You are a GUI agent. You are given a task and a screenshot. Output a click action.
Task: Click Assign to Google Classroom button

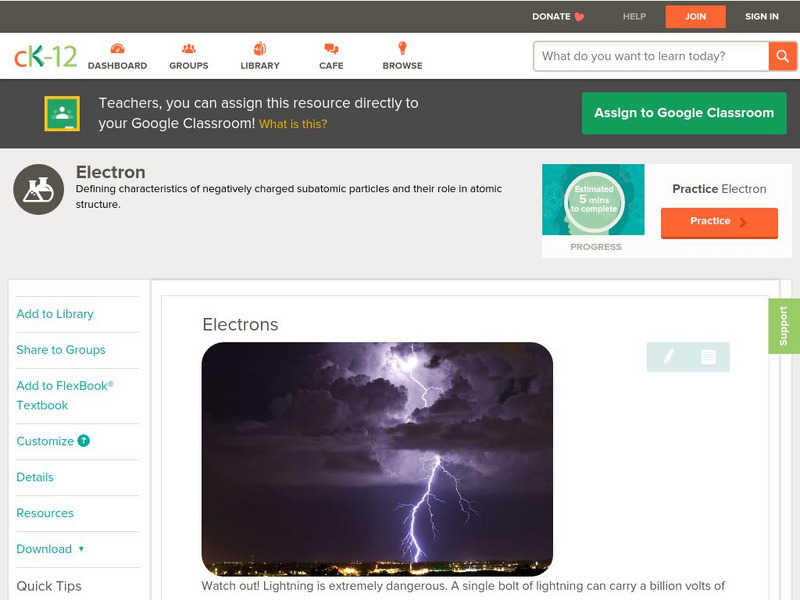684,113
